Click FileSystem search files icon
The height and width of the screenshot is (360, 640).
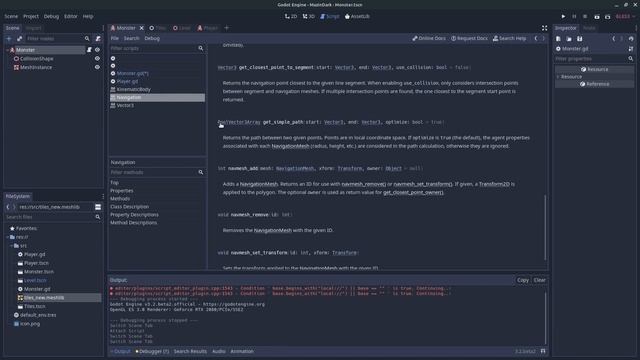point(98,217)
